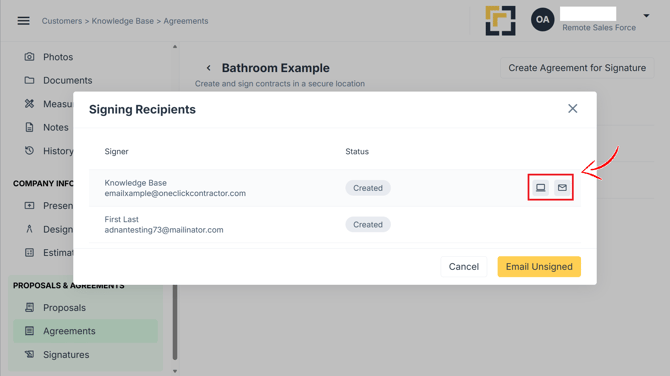Close the Signing Recipients dialog
Image resolution: width=670 pixels, height=376 pixels.
(573, 109)
